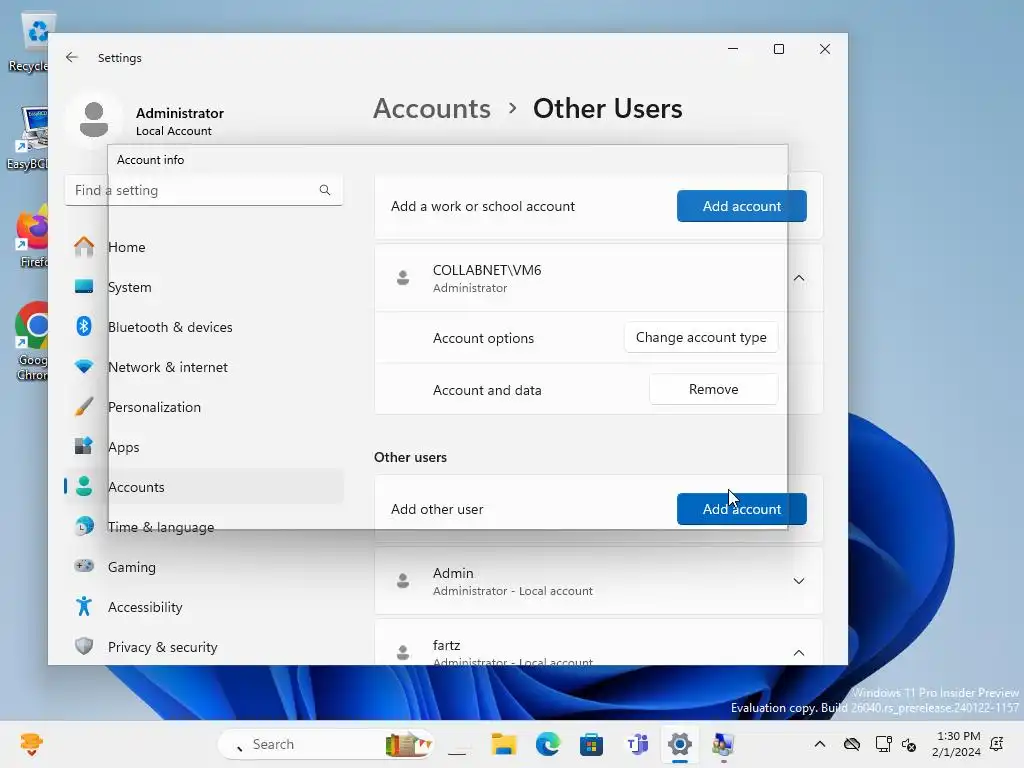Click the Other users section heading

click(410, 457)
